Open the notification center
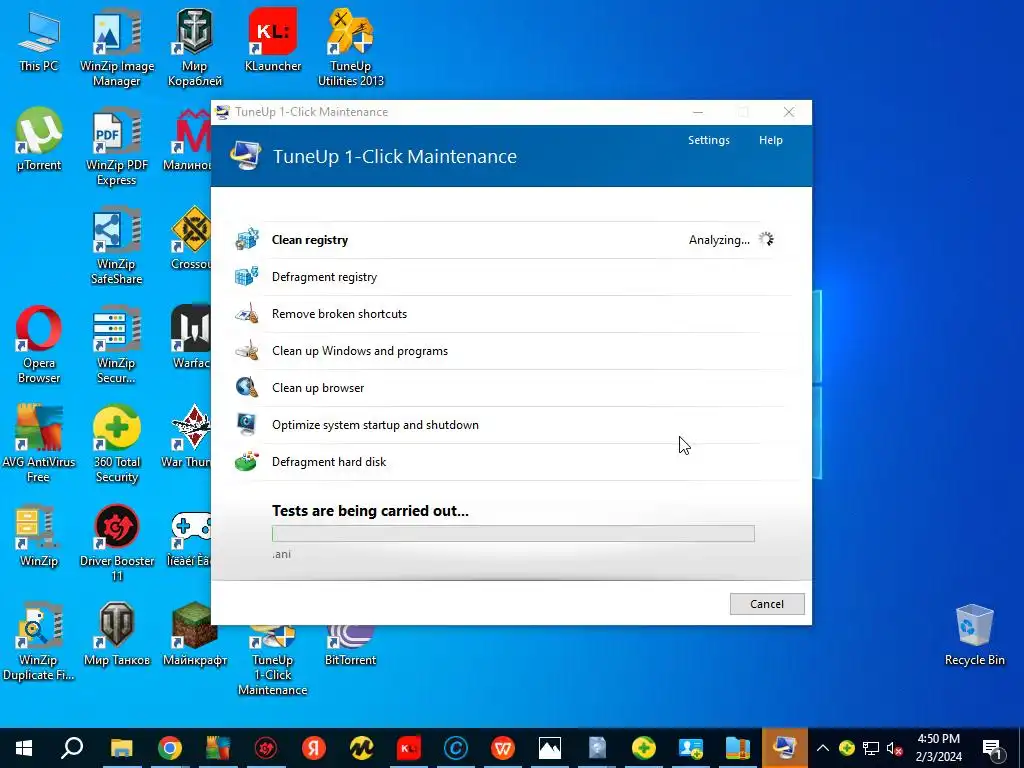1024x768 pixels. coord(993,748)
